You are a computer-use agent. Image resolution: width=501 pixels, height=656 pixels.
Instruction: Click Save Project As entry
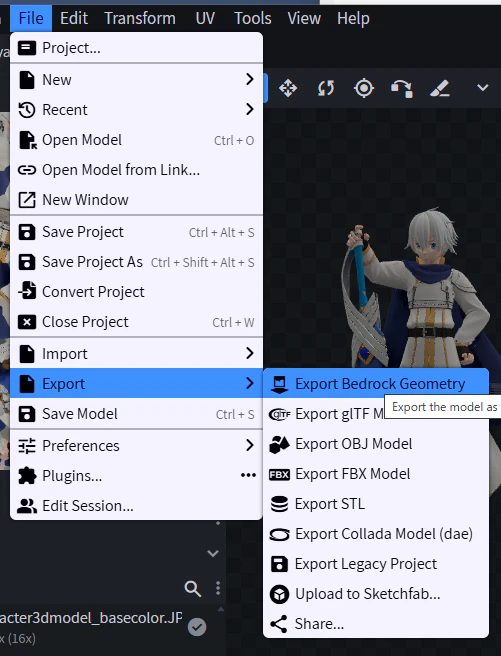(x=136, y=262)
